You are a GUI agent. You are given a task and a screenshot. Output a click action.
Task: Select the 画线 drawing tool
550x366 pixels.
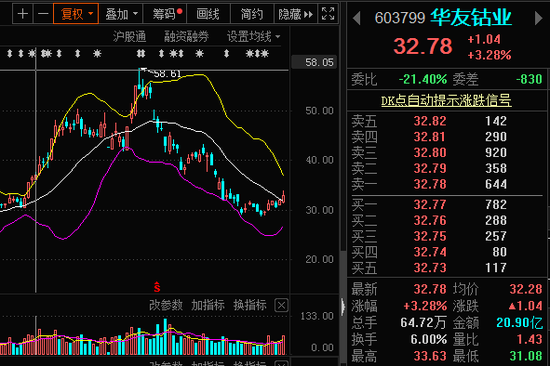point(208,14)
